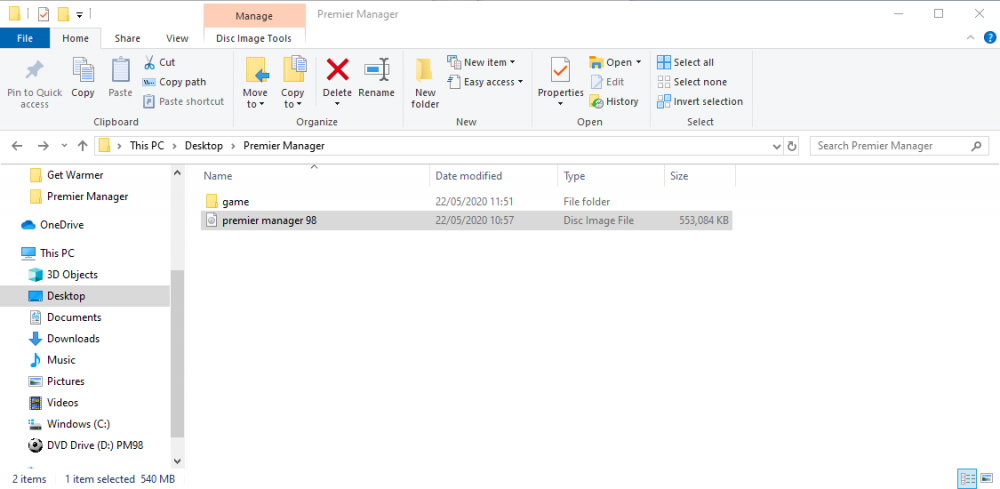1000x489 pixels.
Task: Click Pin to Quick access icon
Action: [x=34, y=83]
